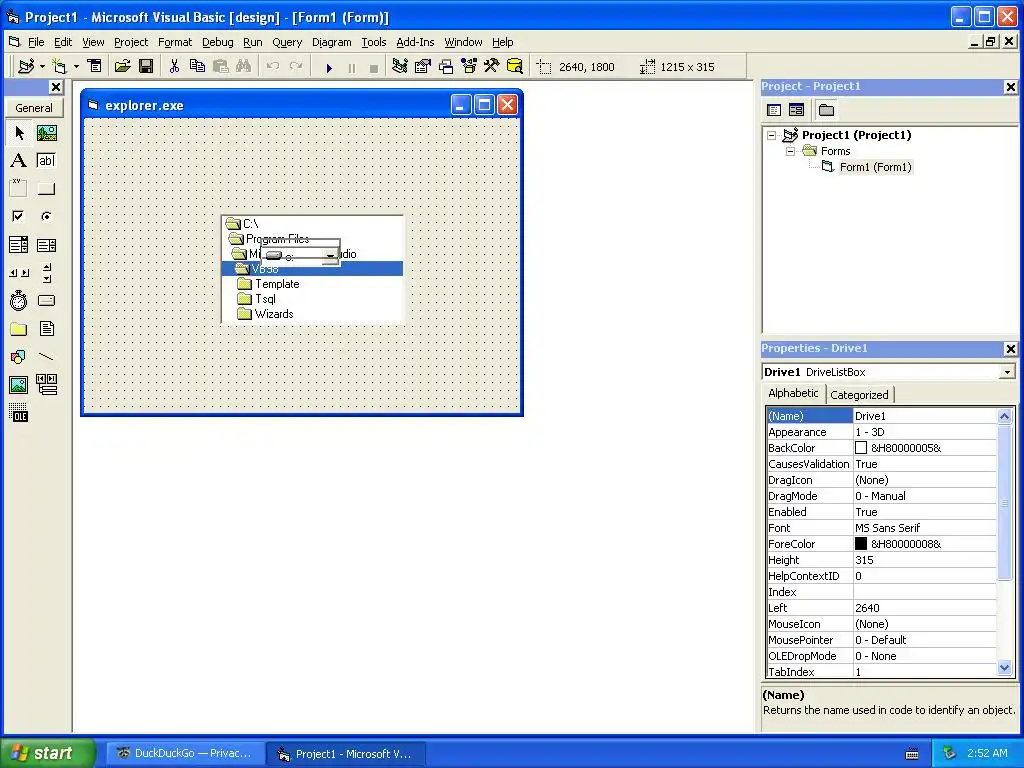Viewport: 1024px width, 768px height.
Task: Click the Copy toolbar icon
Action: click(197, 66)
